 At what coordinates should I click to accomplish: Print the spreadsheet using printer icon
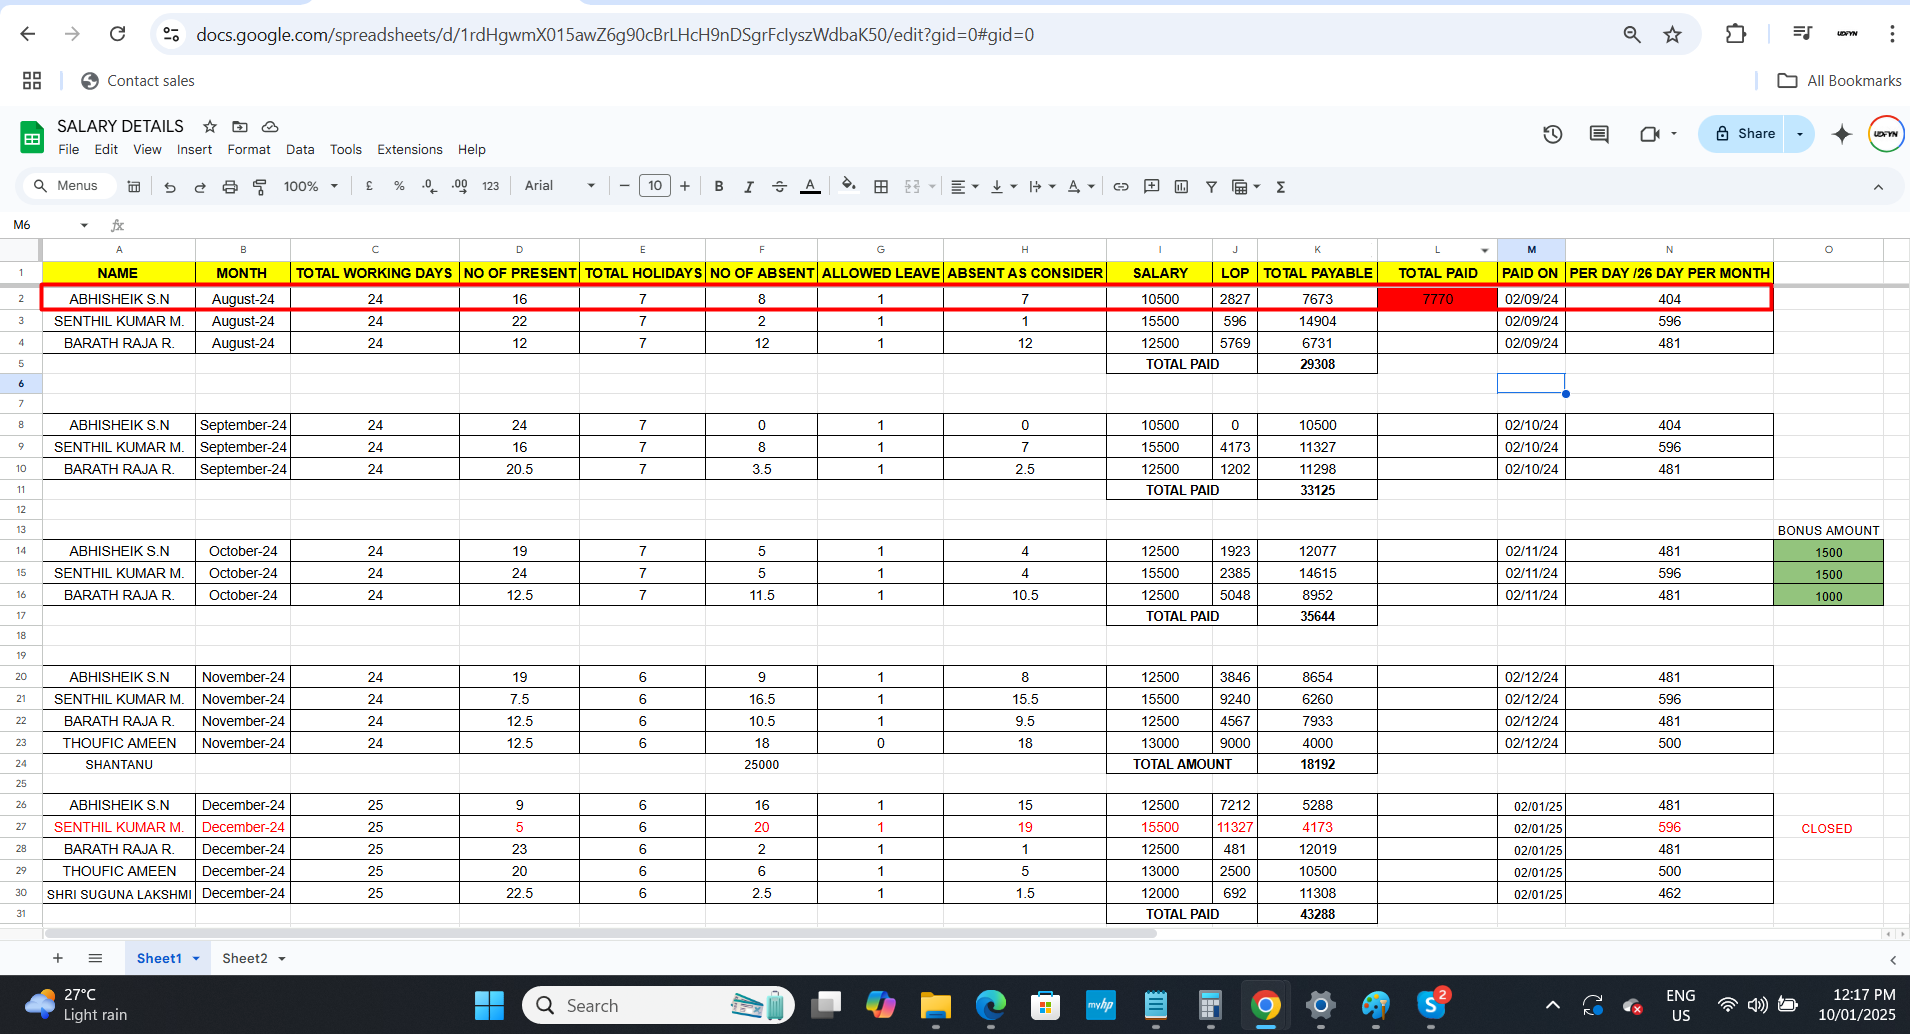(230, 187)
